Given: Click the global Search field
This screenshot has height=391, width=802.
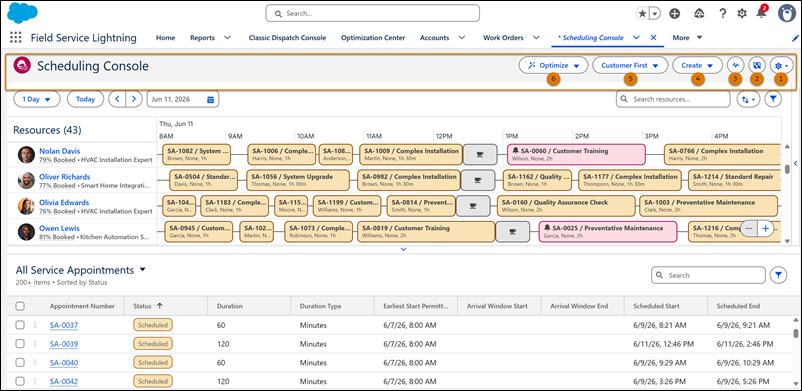Looking at the screenshot, I should click(372, 13).
